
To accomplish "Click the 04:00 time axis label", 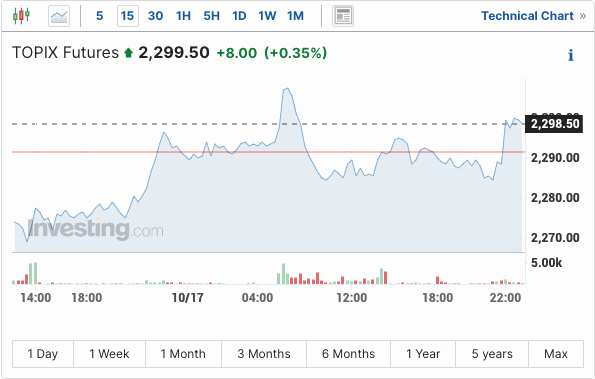I will [x=257, y=298].
